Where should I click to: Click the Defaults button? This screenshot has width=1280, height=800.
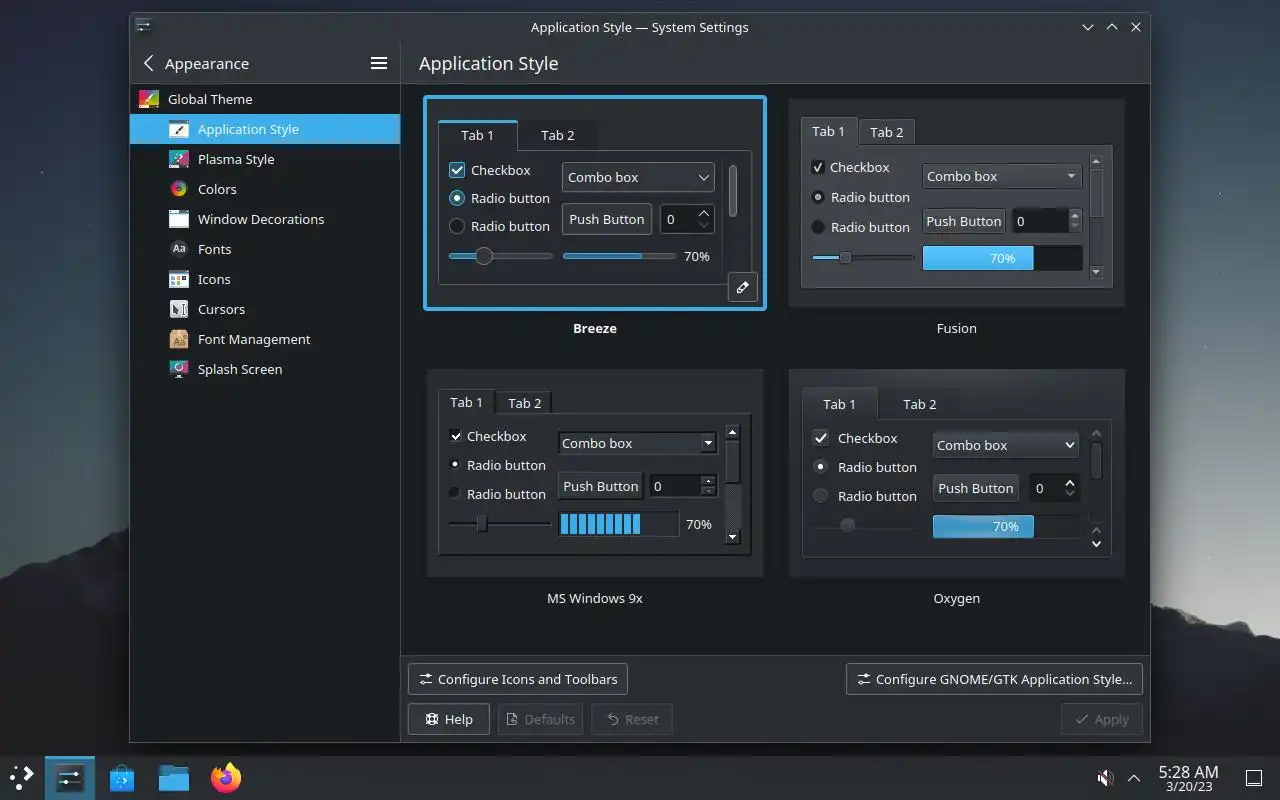pyautogui.click(x=540, y=719)
